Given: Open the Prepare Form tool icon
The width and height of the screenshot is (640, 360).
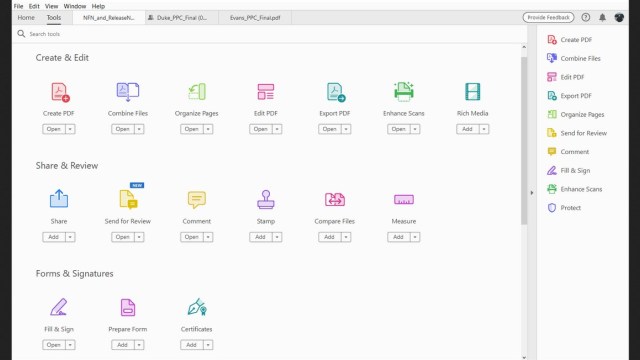Looking at the screenshot, I should pyautogui.click(x=128, y=307).
